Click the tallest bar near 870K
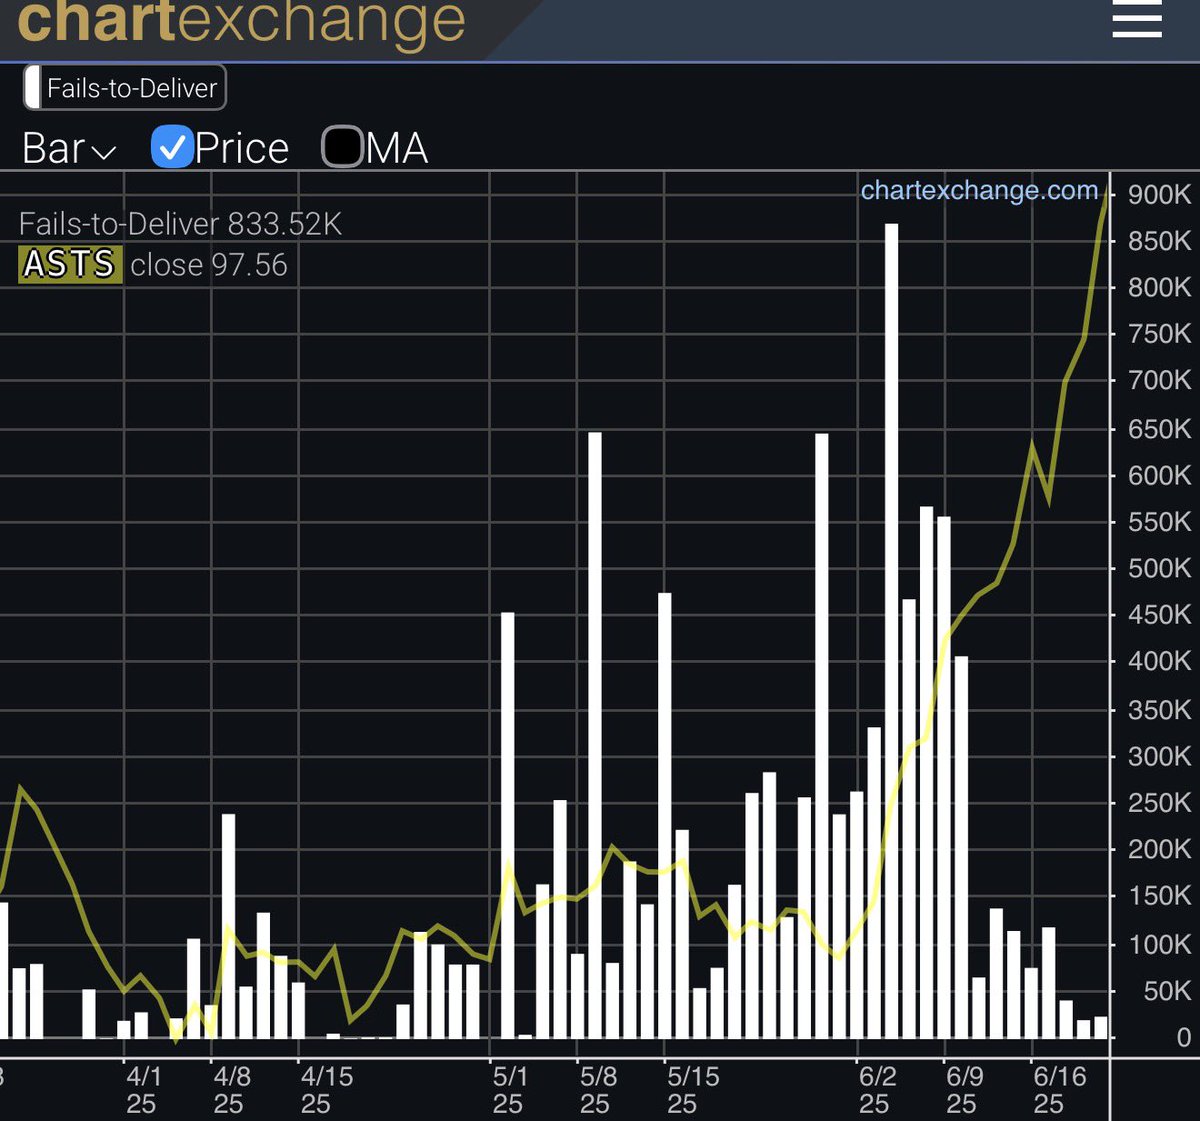This screenshot has height=1121, width=1200. [x=891, y=631]
